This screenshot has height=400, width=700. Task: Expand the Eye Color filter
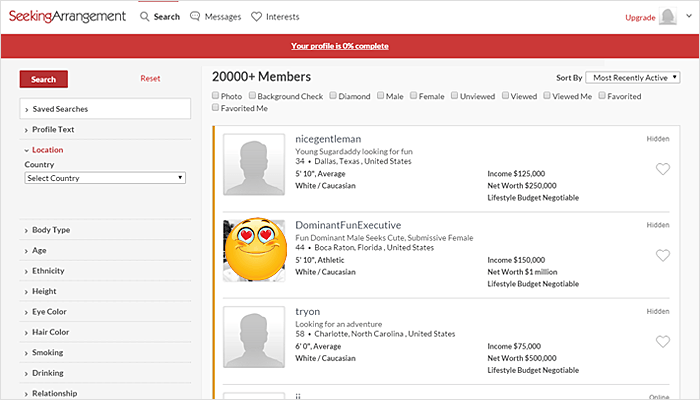tap(105, 312)
